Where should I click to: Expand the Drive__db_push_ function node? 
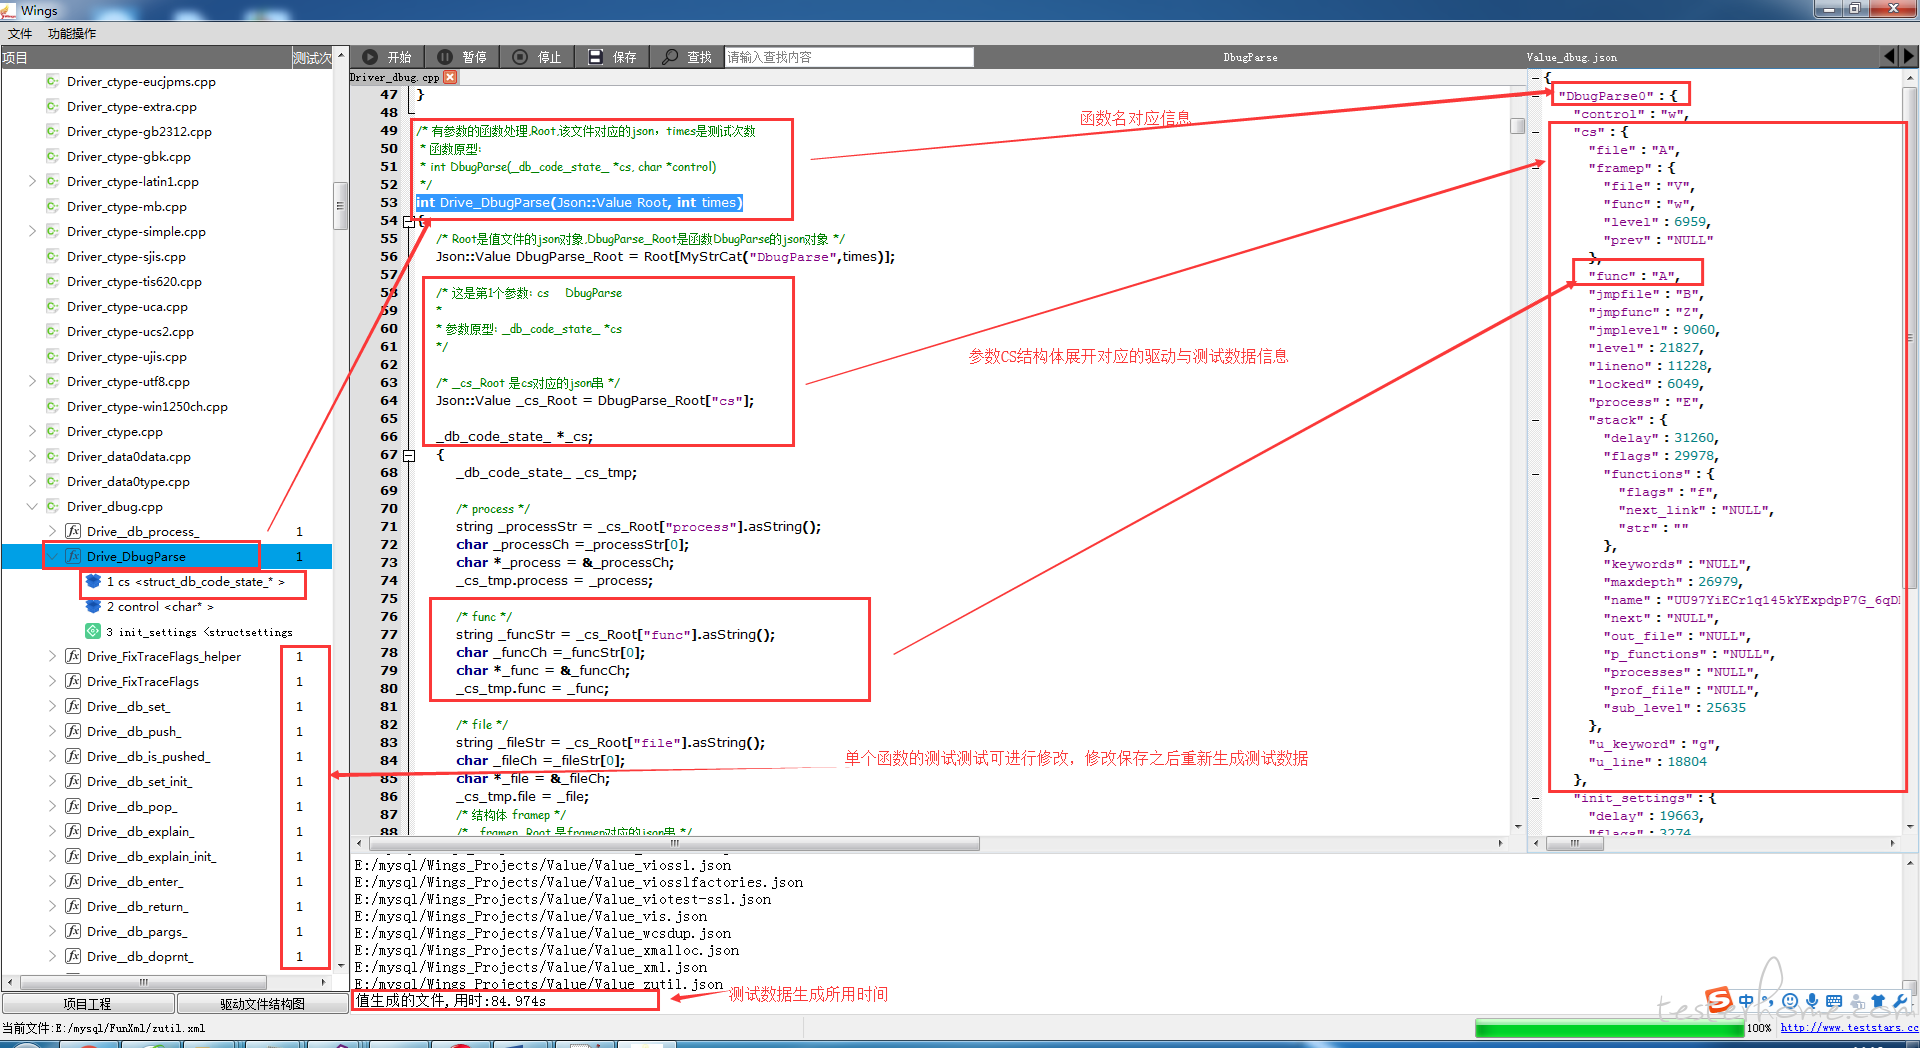click(x=52, y=731)
